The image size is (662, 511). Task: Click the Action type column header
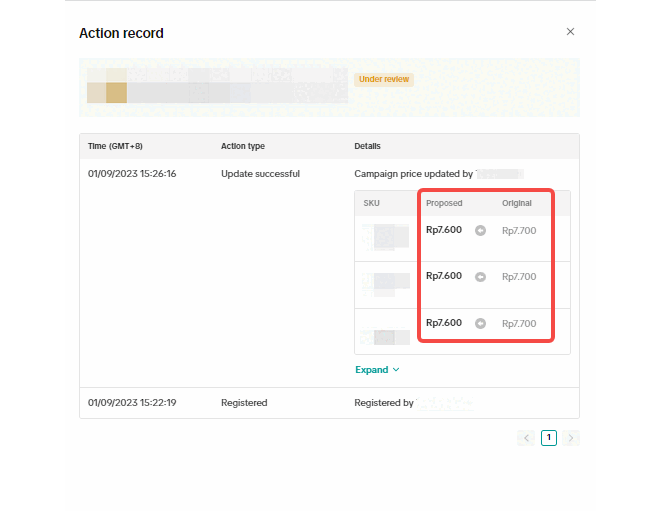(x=243, y=146)
